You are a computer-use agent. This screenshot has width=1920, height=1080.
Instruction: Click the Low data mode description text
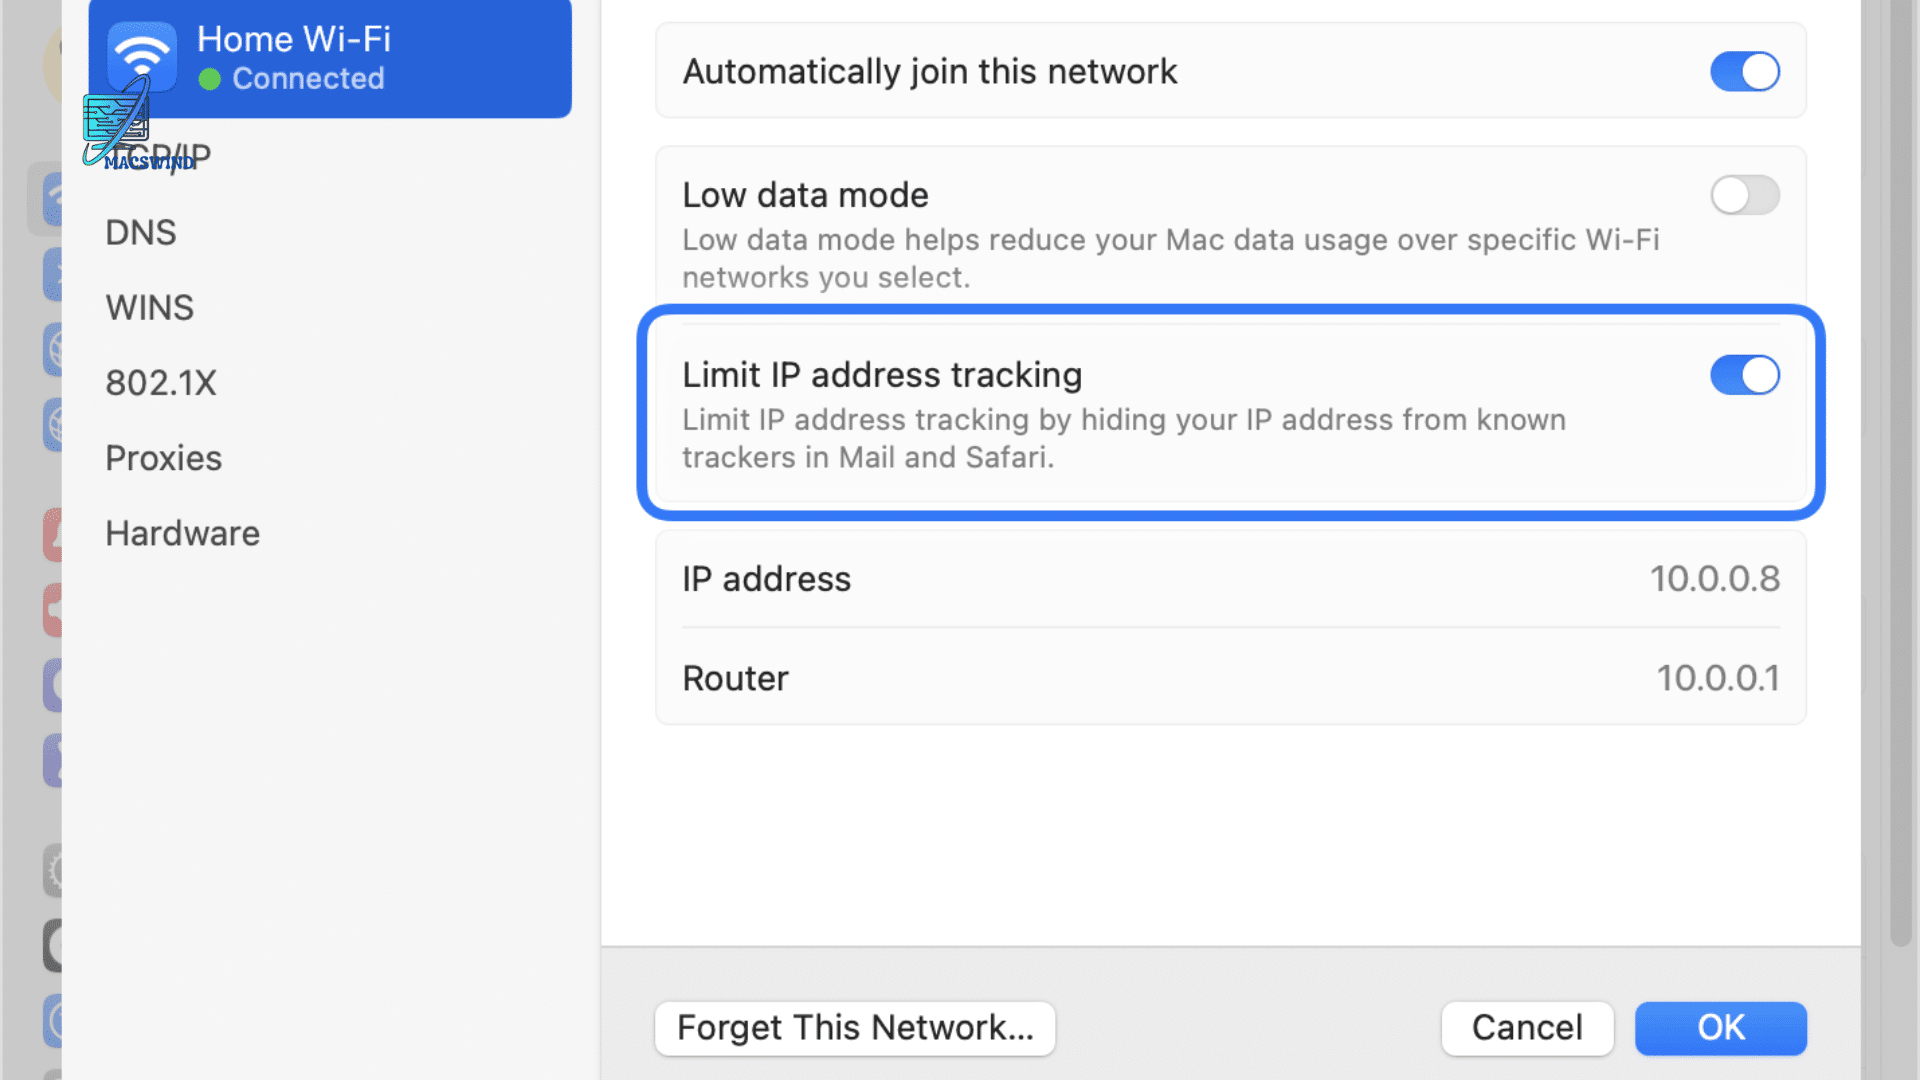click(x=1171, y=258)
